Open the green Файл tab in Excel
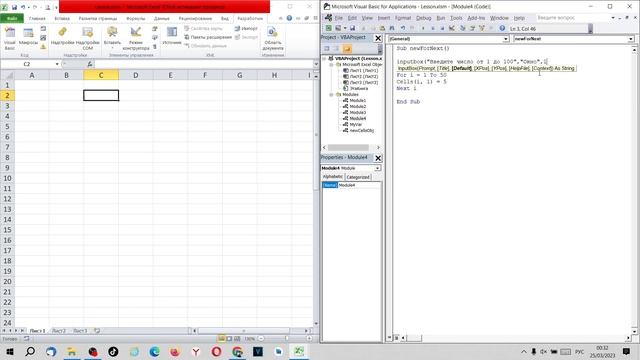Viewport: 640px width, 360px height. [x=12, y=19]
